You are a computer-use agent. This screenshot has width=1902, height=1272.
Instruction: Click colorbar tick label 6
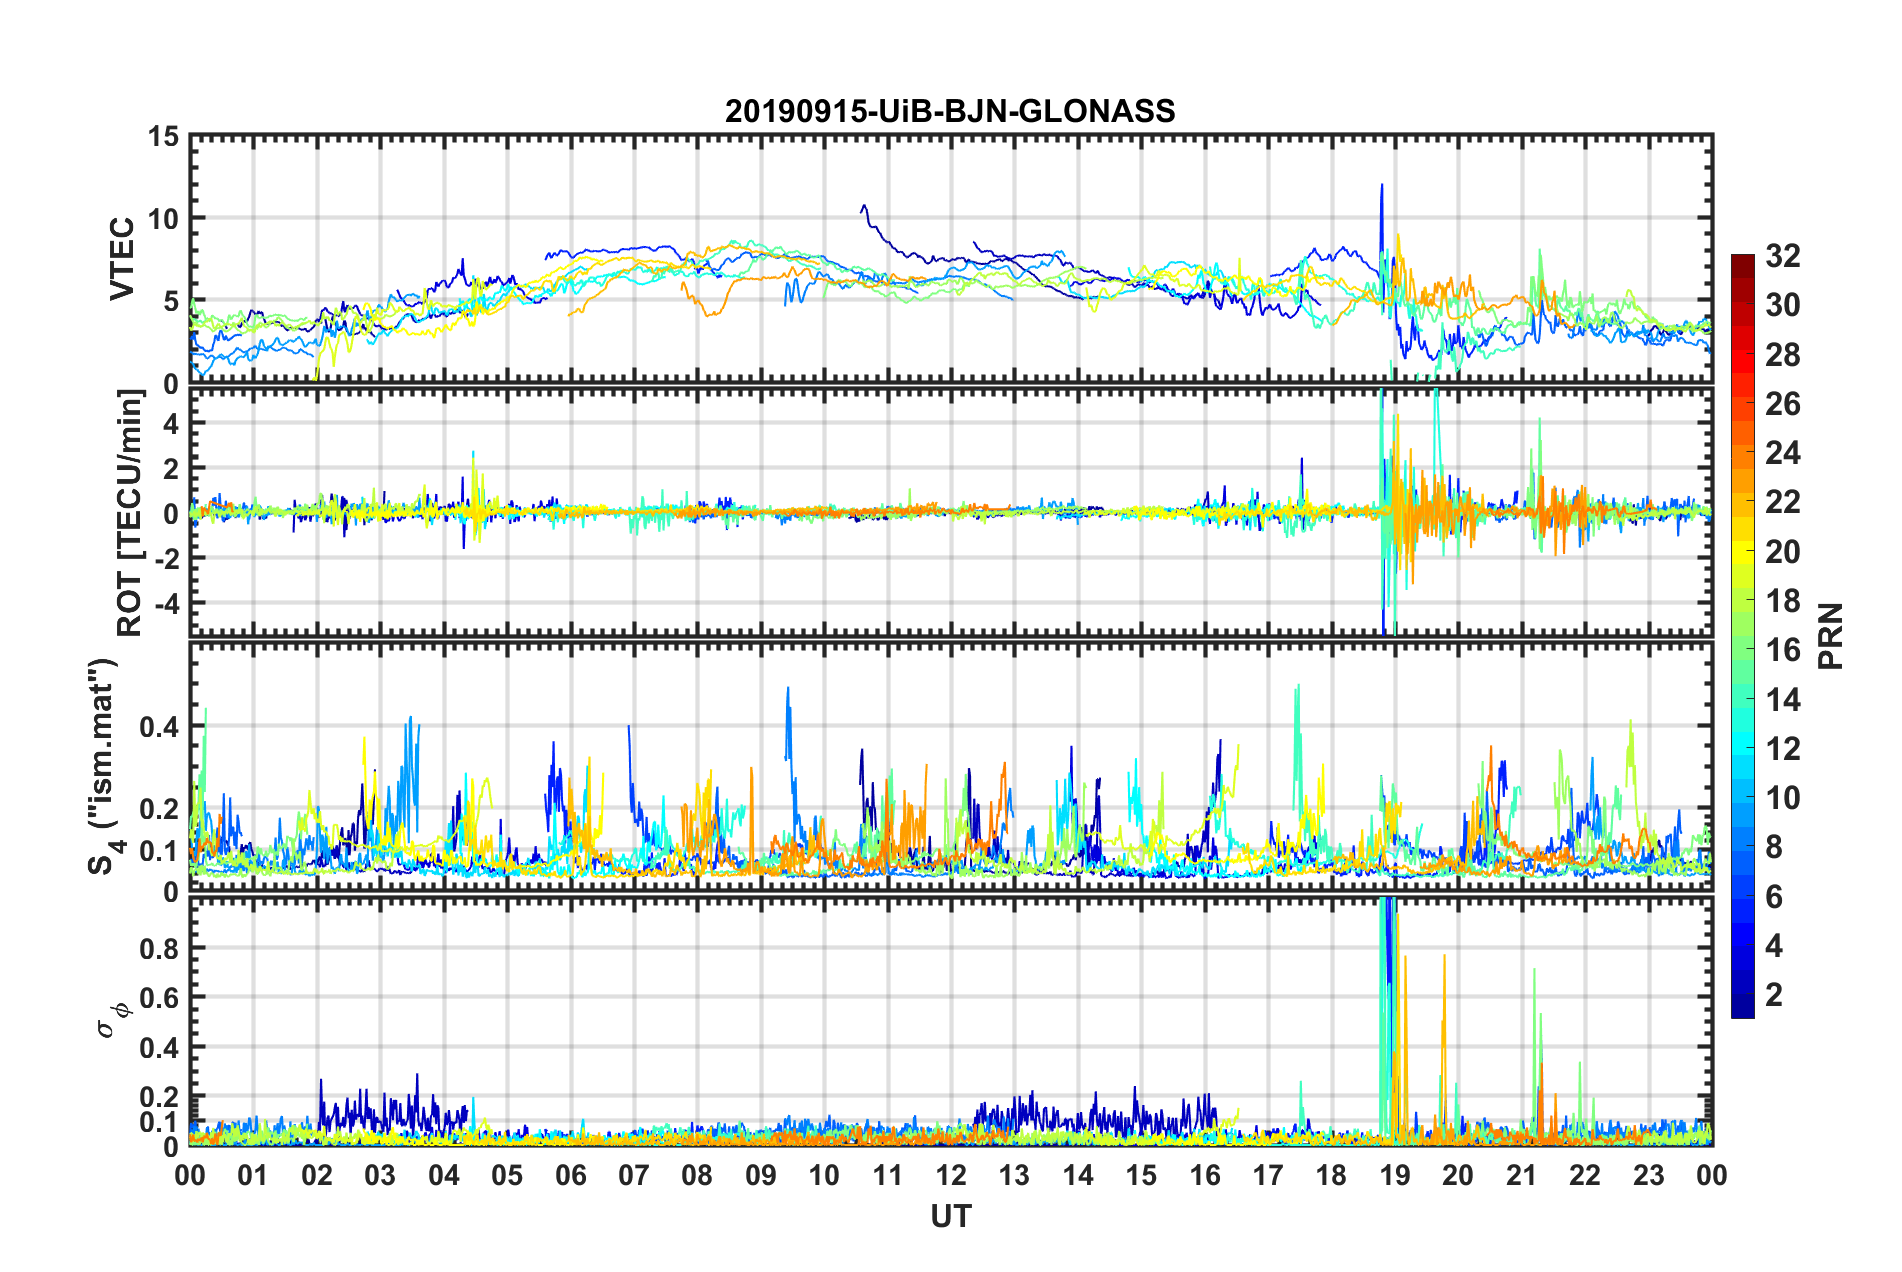coord(1774,897)
